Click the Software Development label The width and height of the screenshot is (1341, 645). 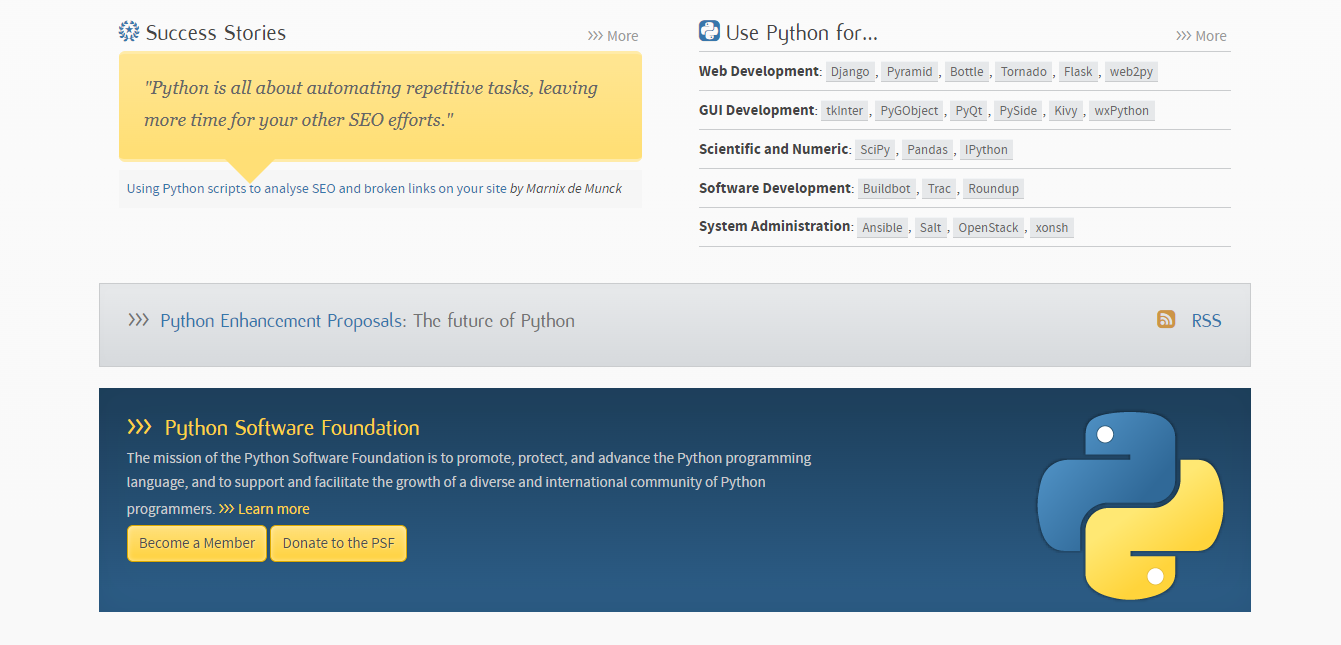pyautogui.click(x=775, y=188)
